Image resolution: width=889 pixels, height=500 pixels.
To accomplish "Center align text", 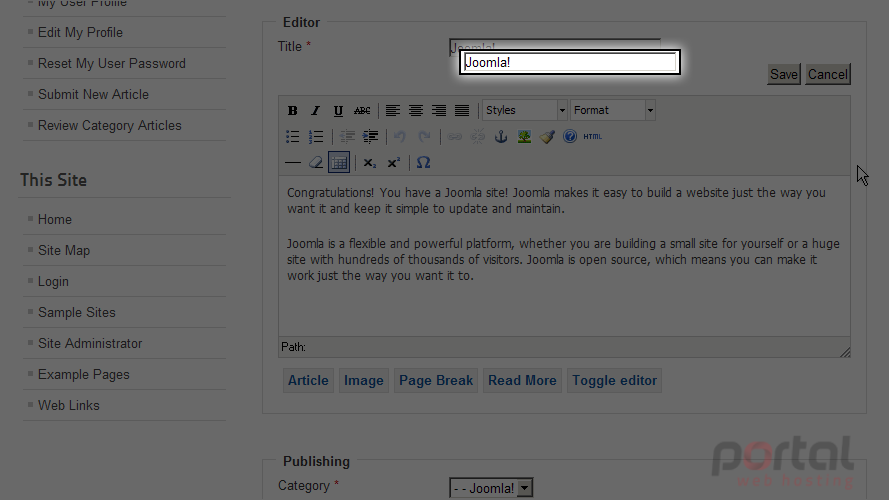I will coord(416,111).
